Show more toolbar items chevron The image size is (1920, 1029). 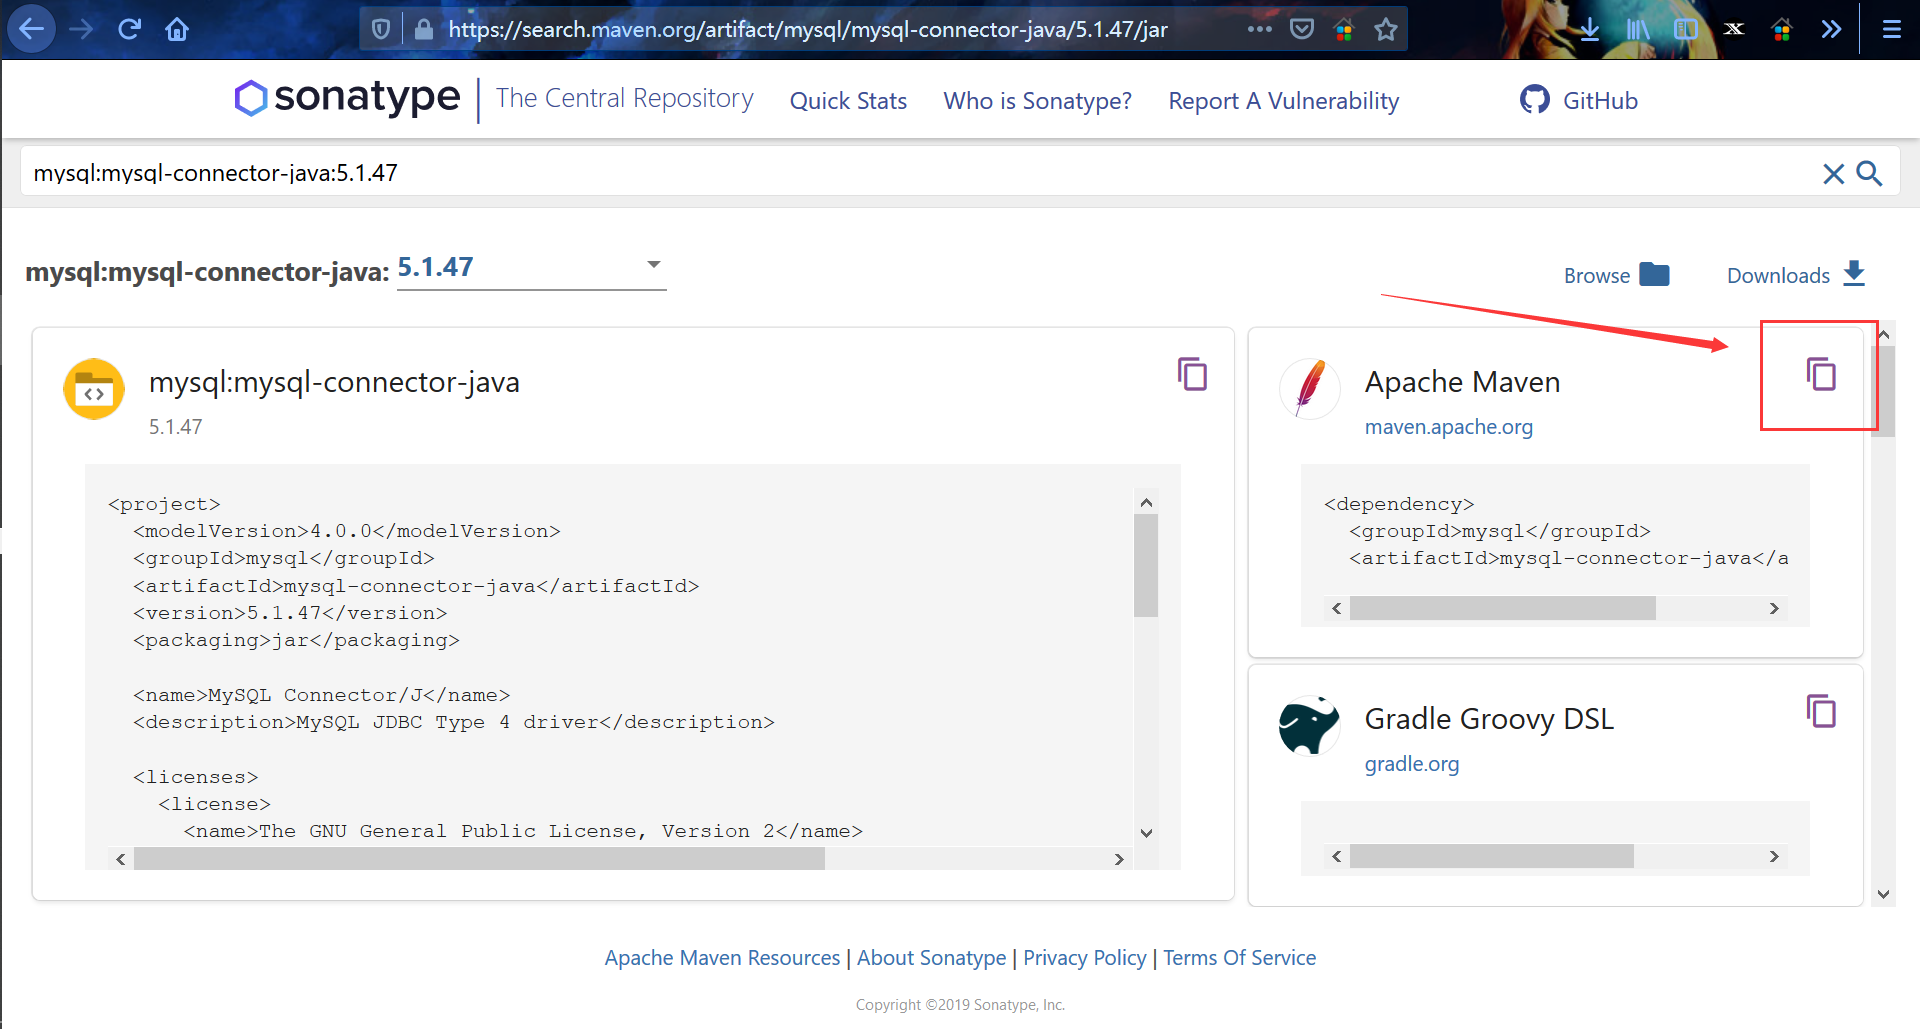pyautogui.click(x=1831, y=29)
